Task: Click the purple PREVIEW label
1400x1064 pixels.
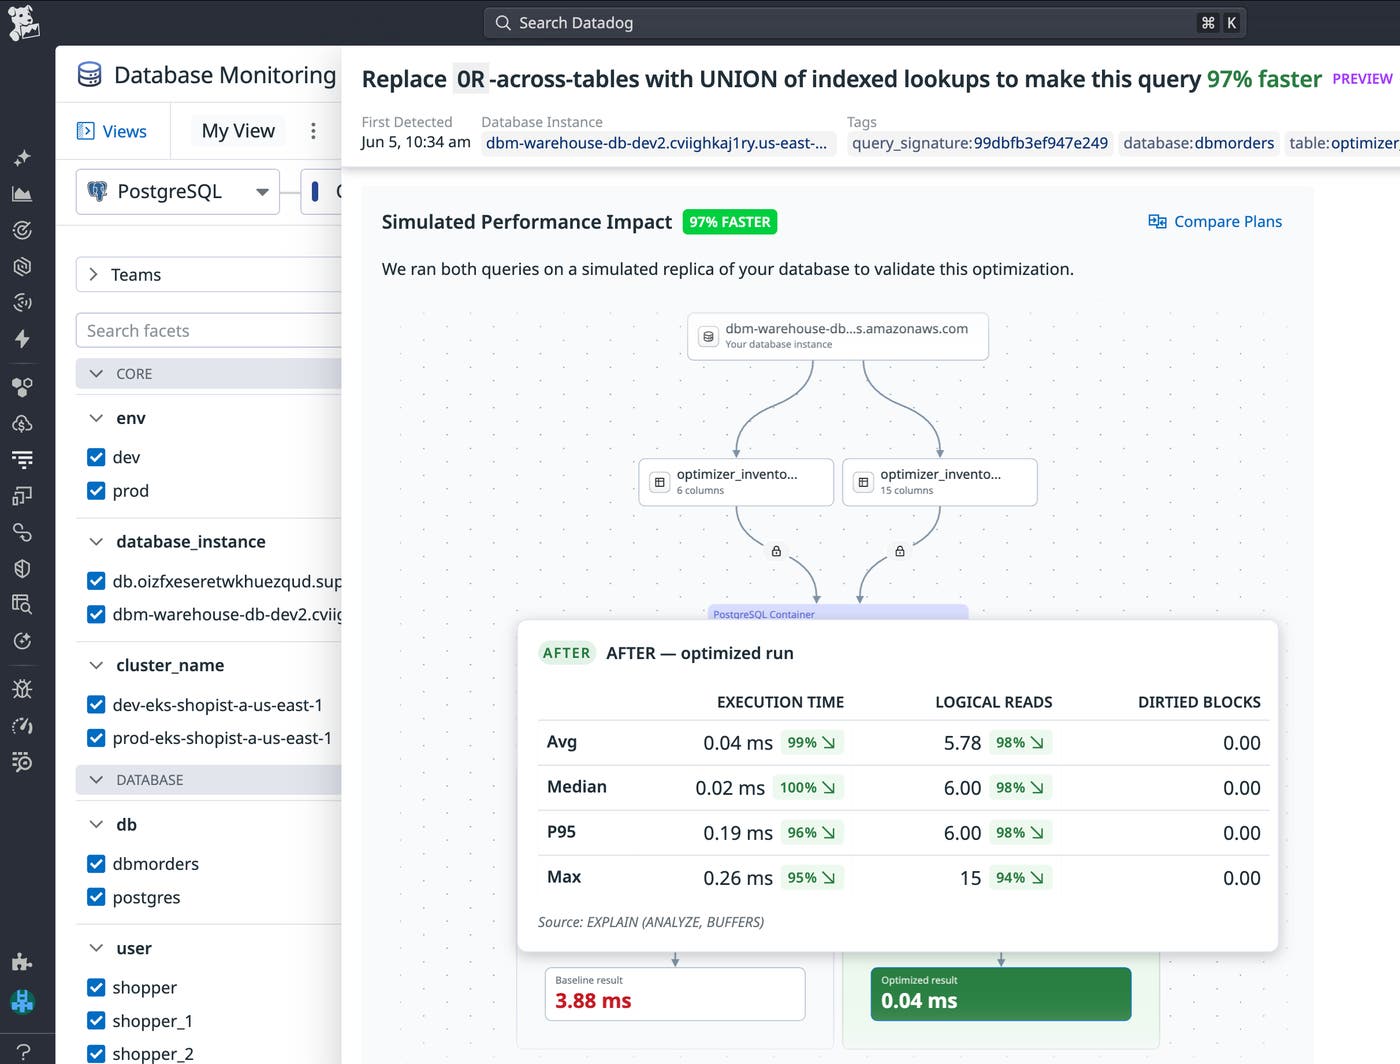Action: pyautogui.click(x=1362, y=79)
